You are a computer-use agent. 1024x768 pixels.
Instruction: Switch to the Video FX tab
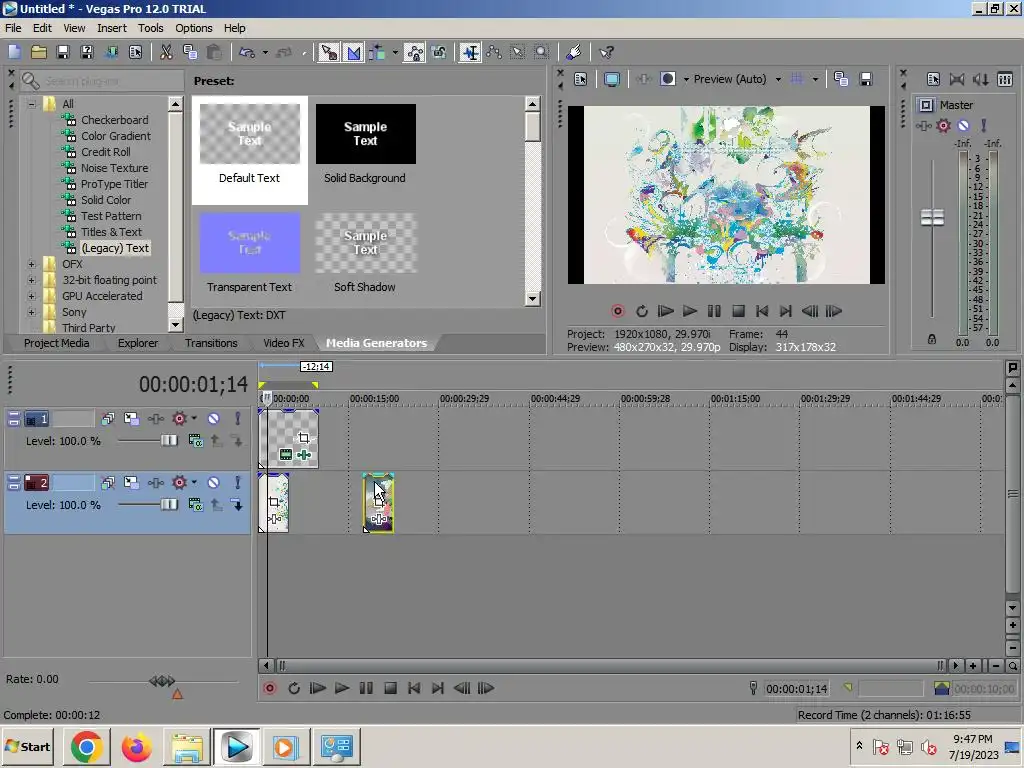click(x=283, y=343)
